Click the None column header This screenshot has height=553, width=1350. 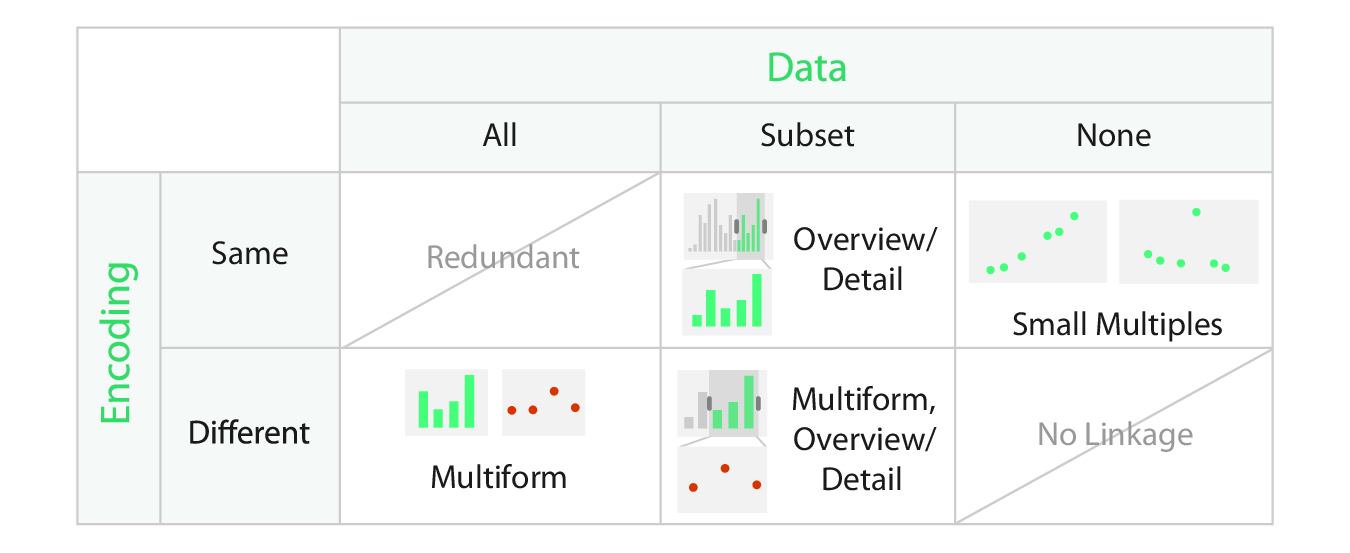pyautogui.click(x=1113, y=136)
